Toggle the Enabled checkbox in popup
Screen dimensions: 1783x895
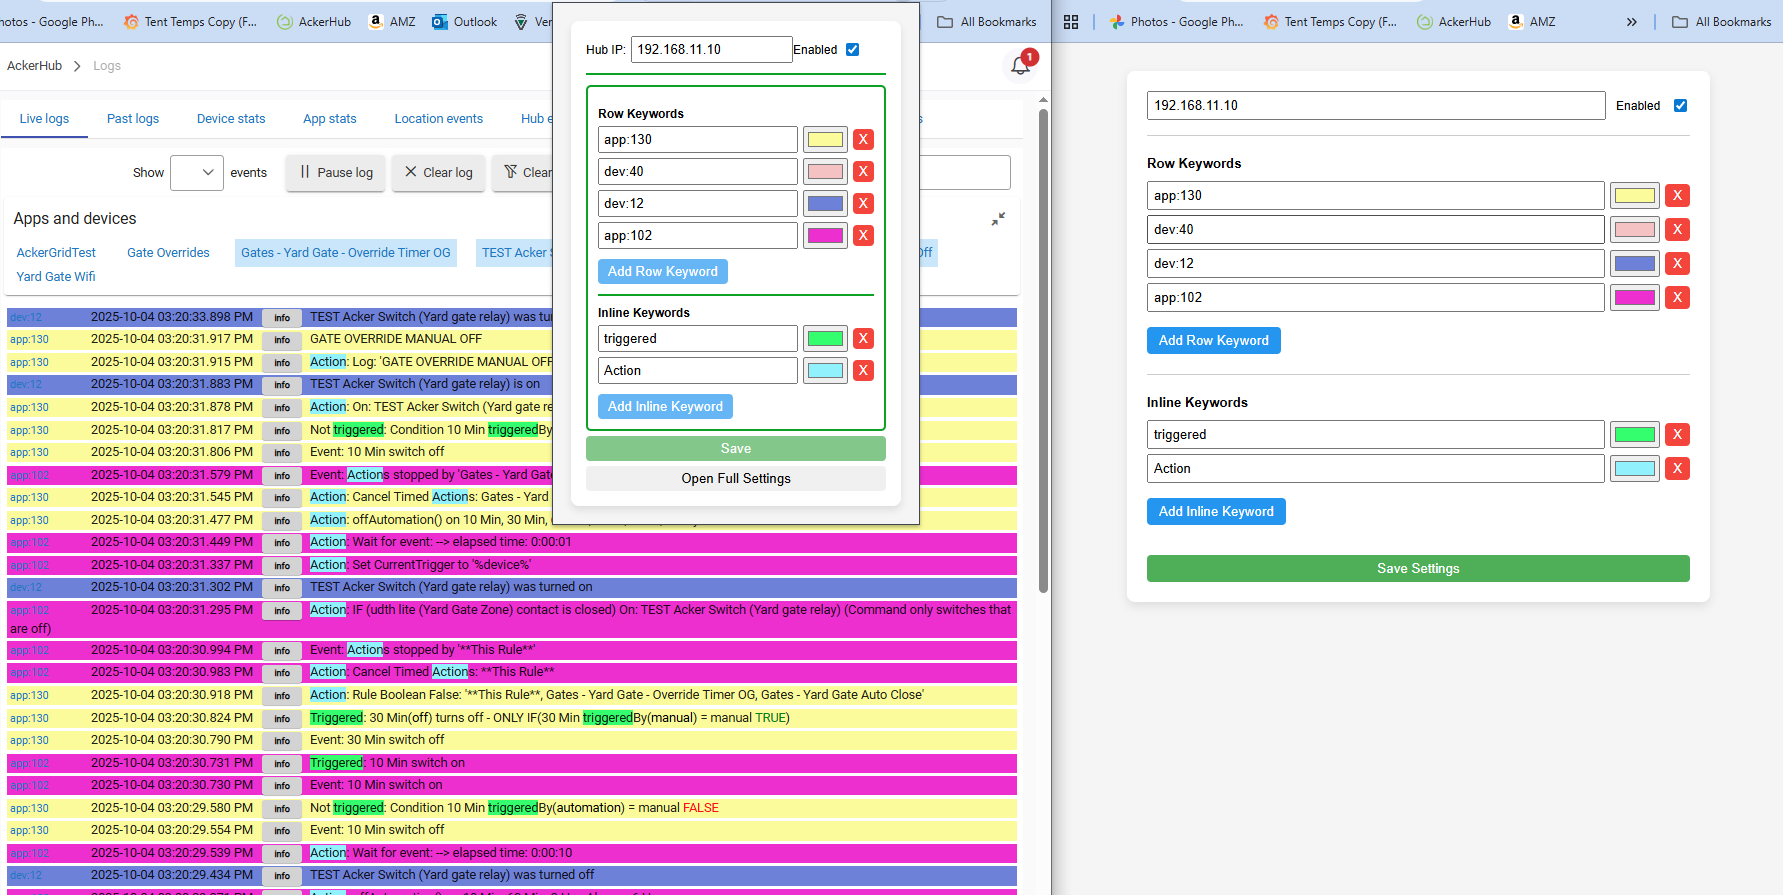tap(852, 50)
